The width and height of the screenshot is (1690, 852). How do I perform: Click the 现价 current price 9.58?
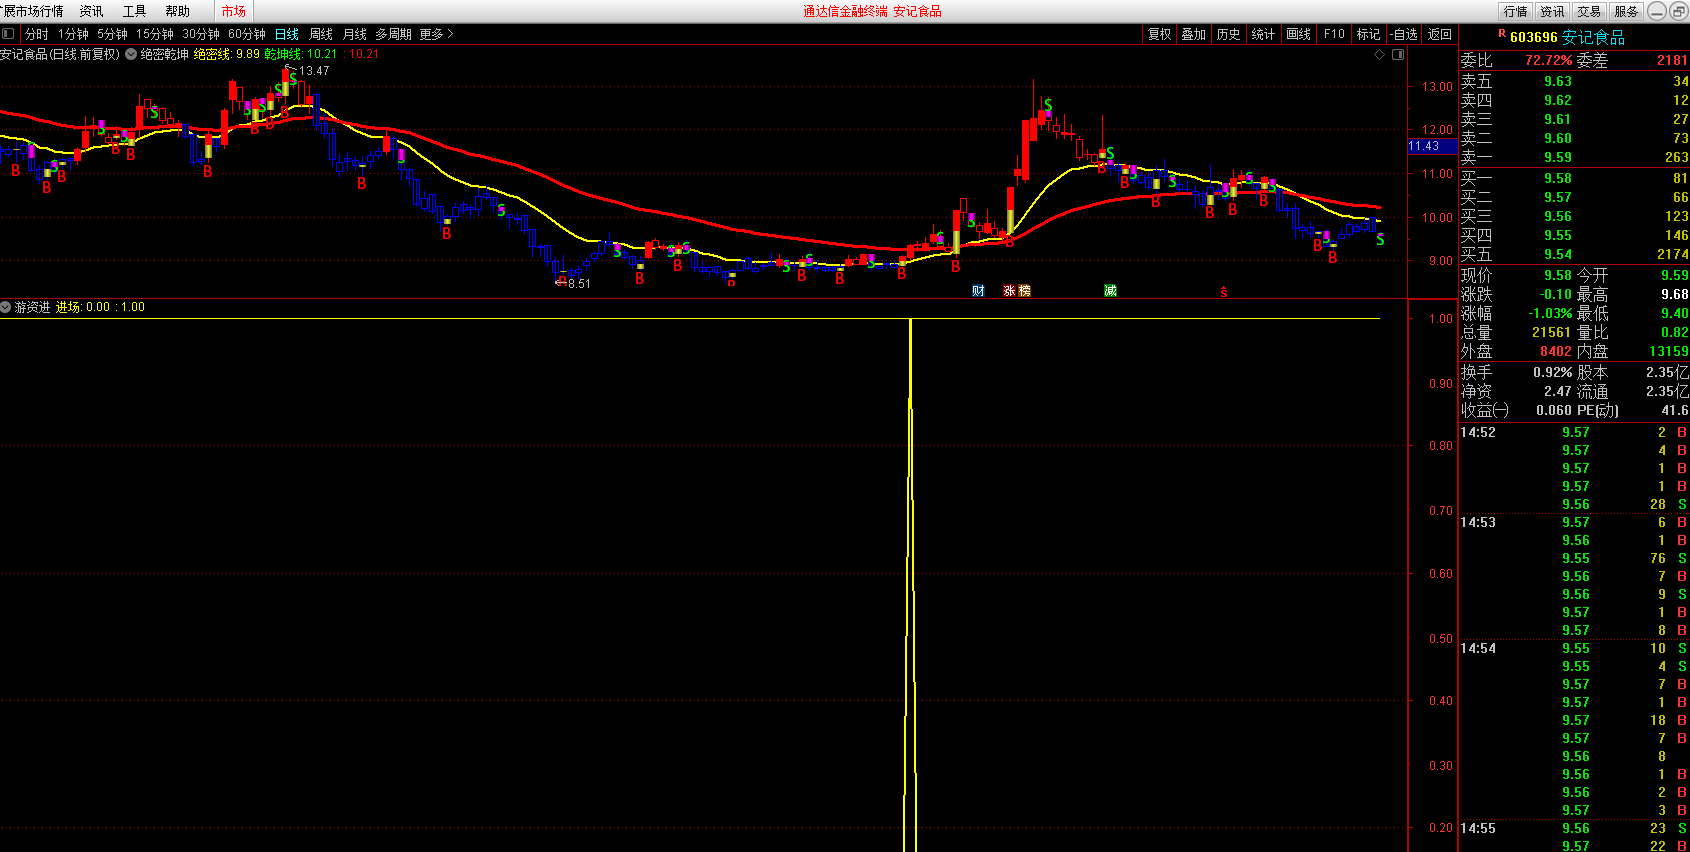1557,275
